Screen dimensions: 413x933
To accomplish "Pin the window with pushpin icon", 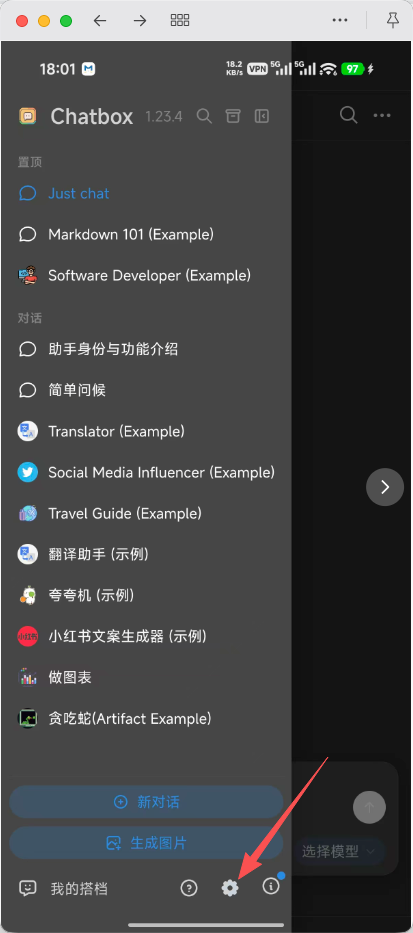I will tap(392, 20).
